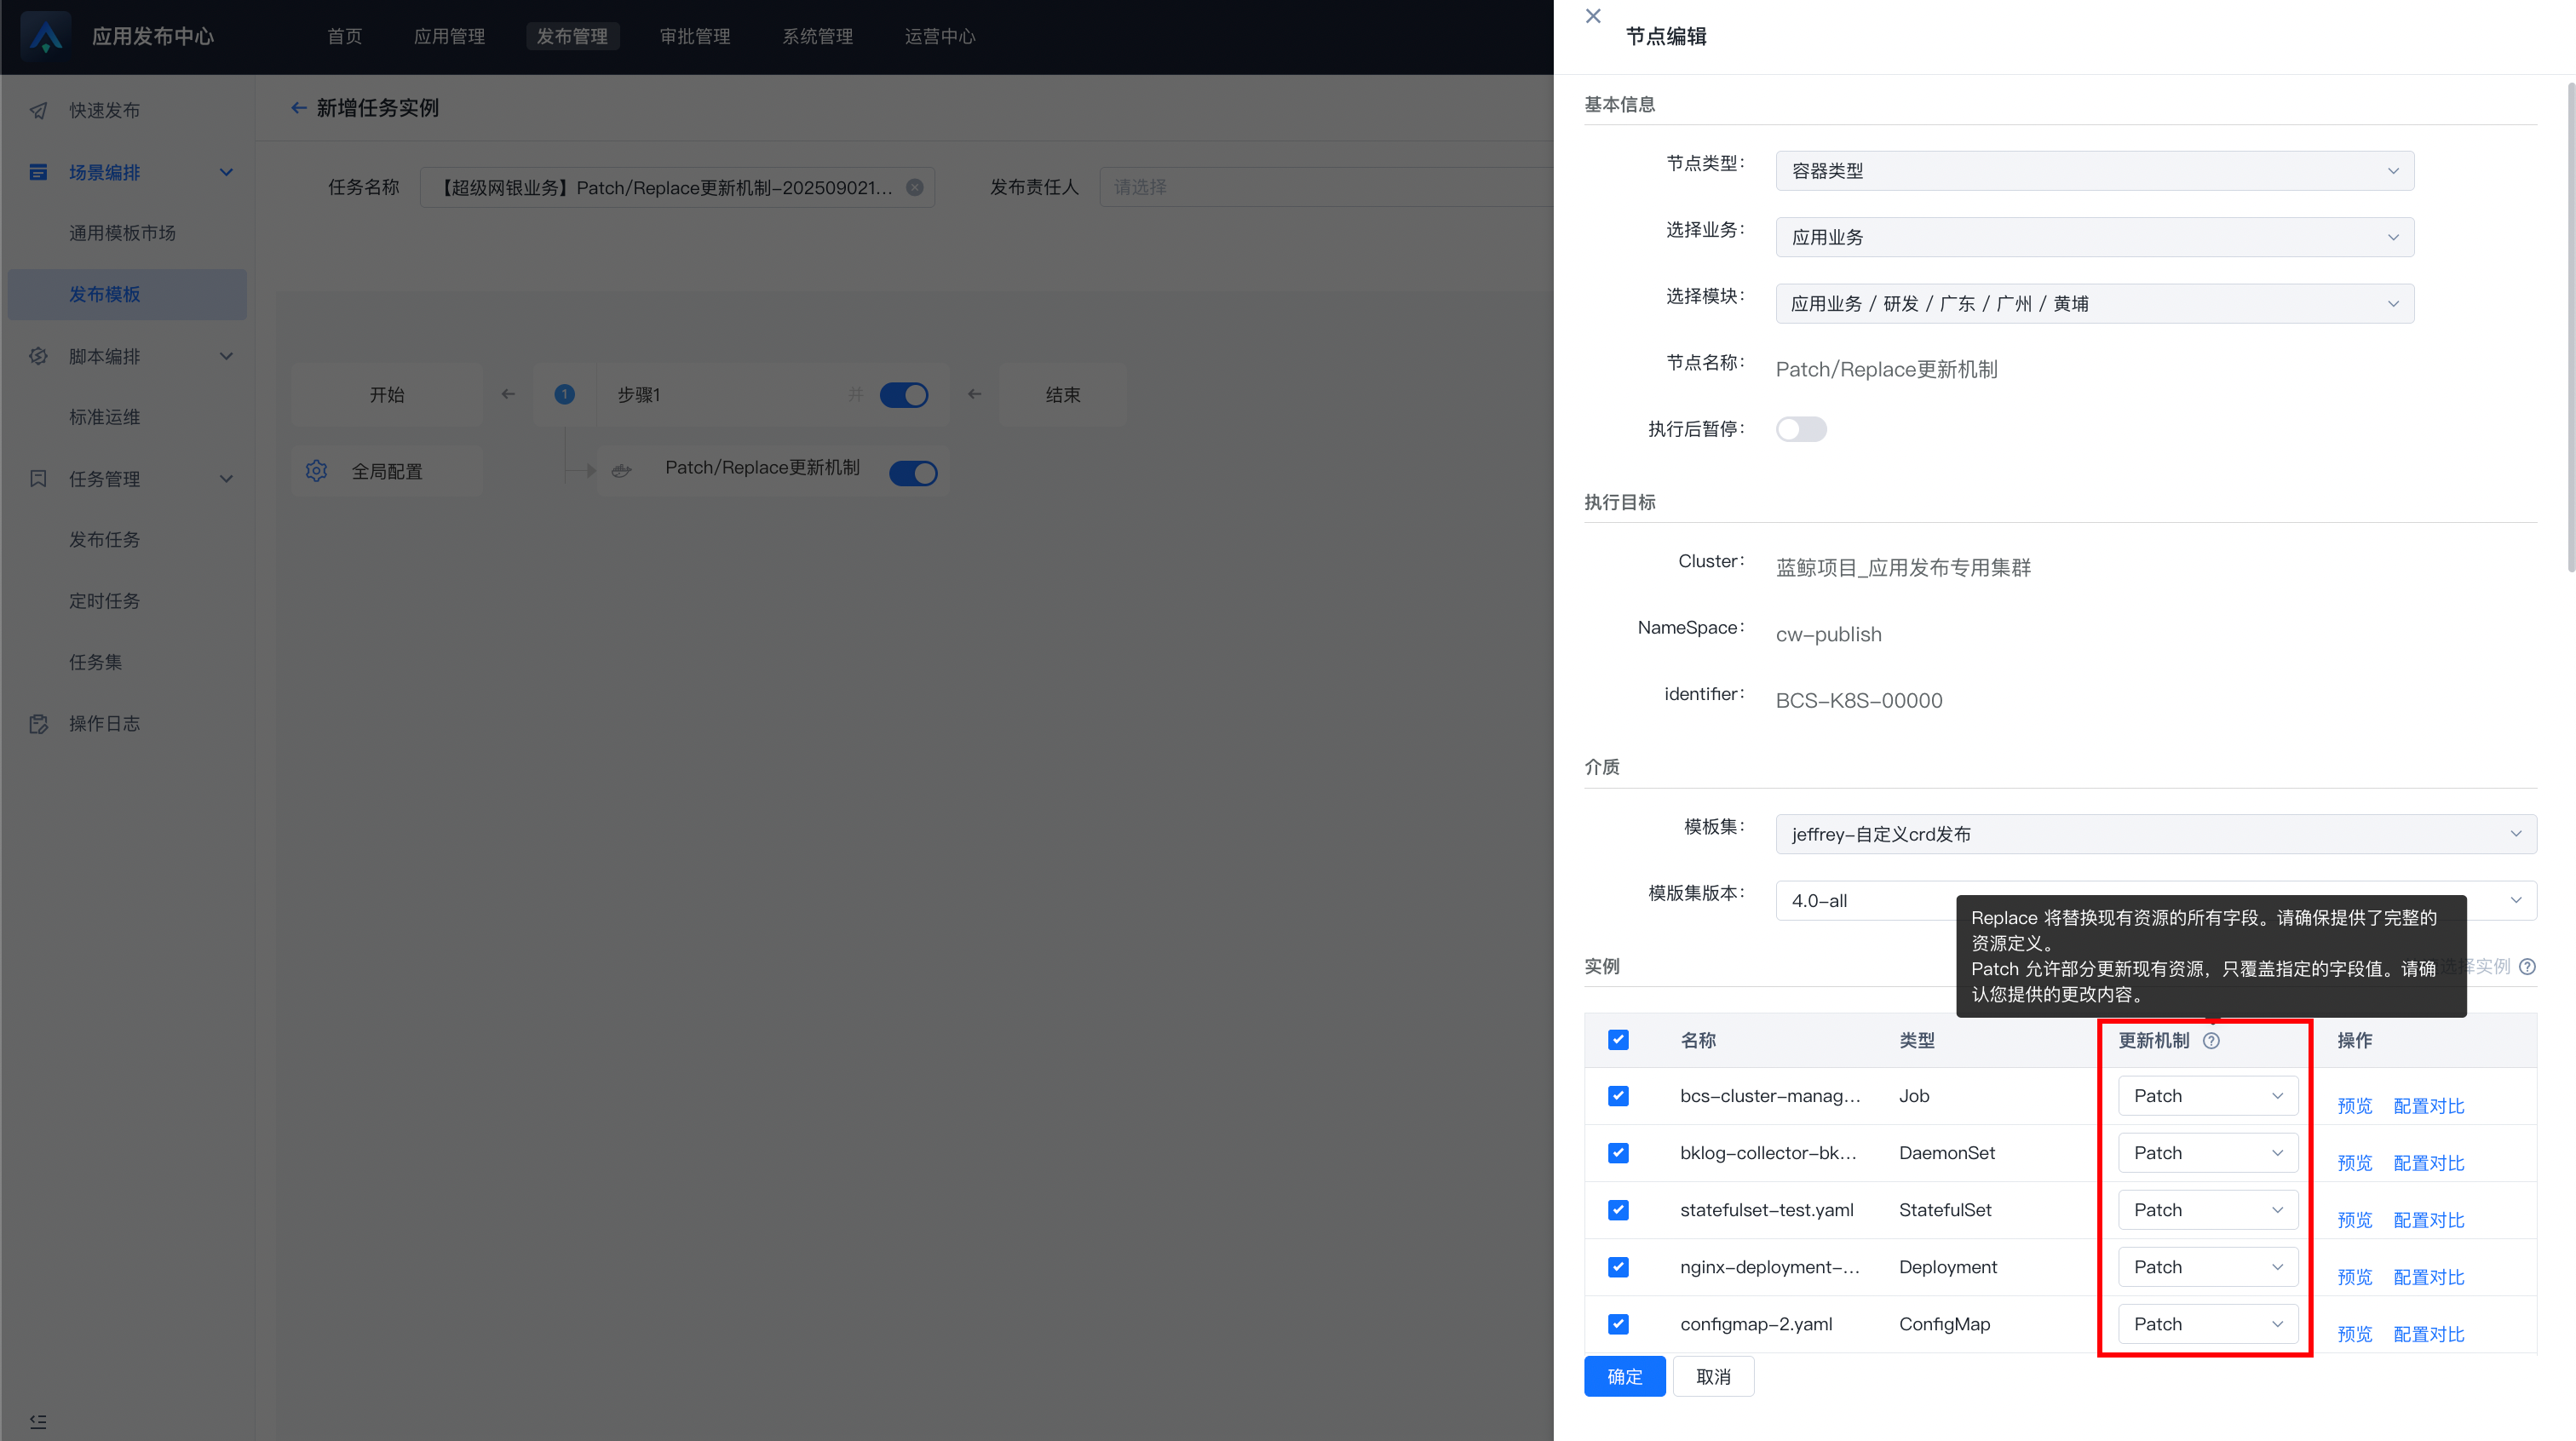The image size is (2576, 1441).
Task: Open the 更新机制 dropdown for configmap-2.yaml
Action: 2207,1324
